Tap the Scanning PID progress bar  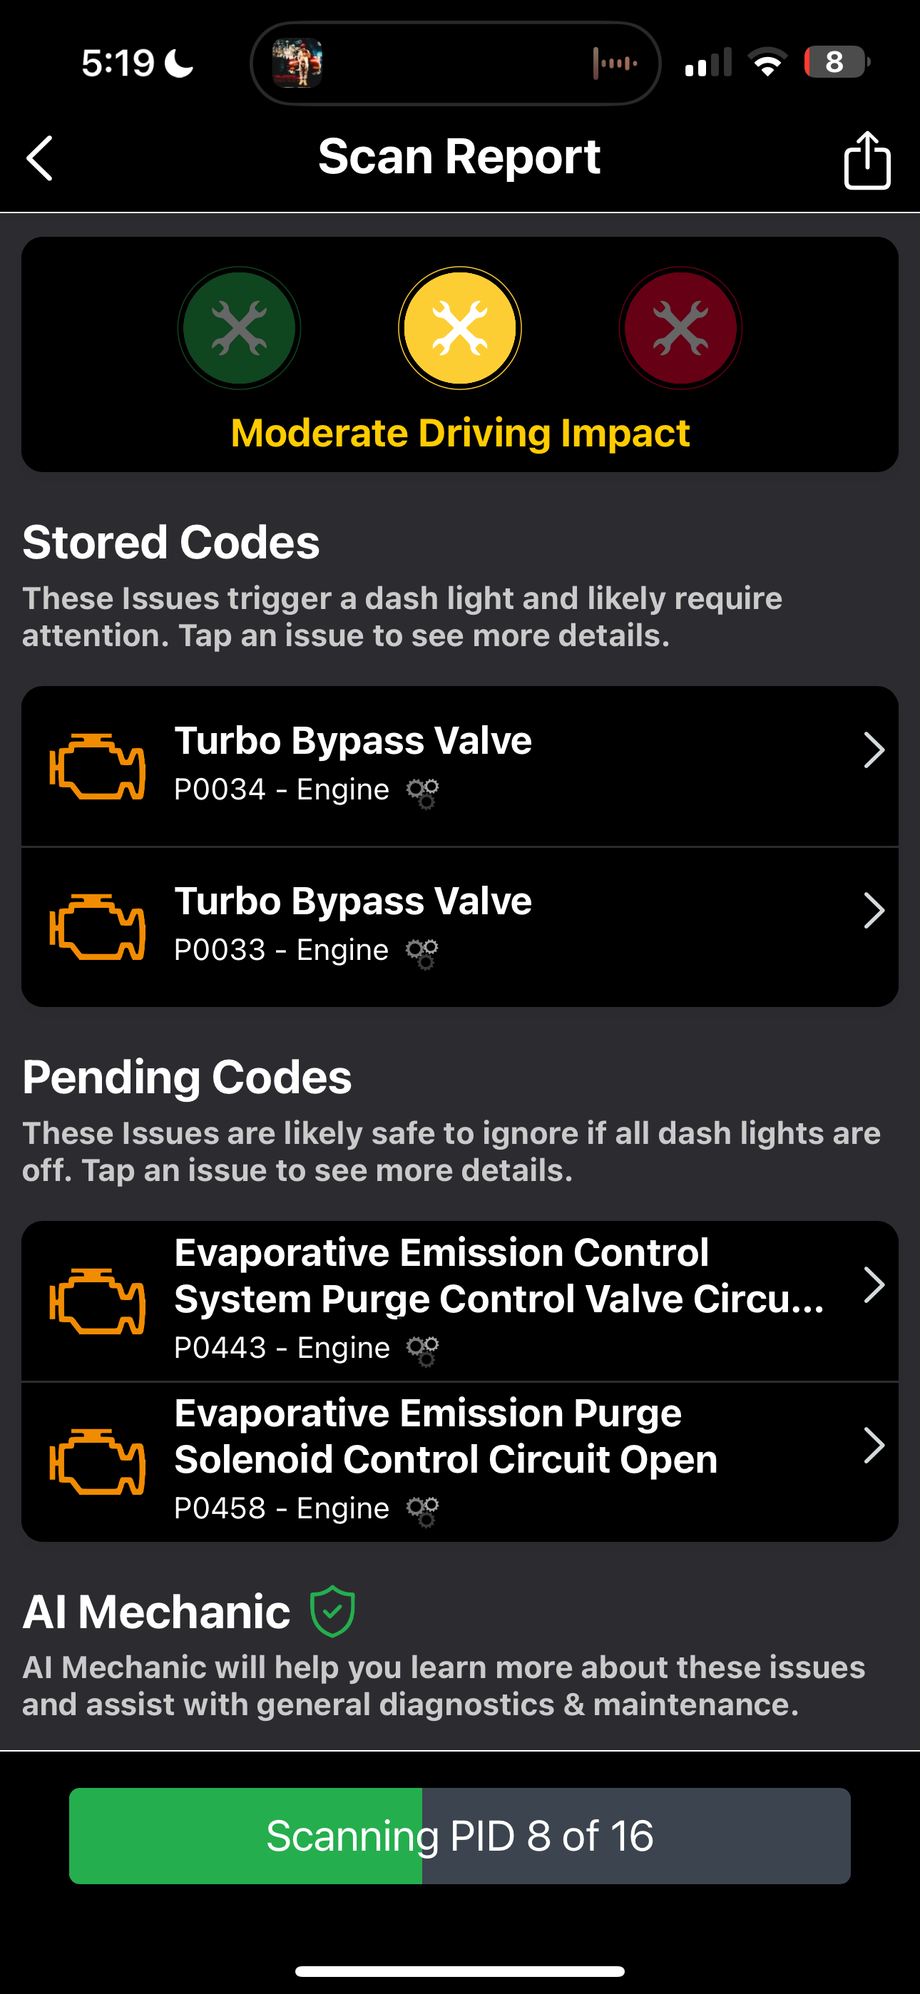460,1836
